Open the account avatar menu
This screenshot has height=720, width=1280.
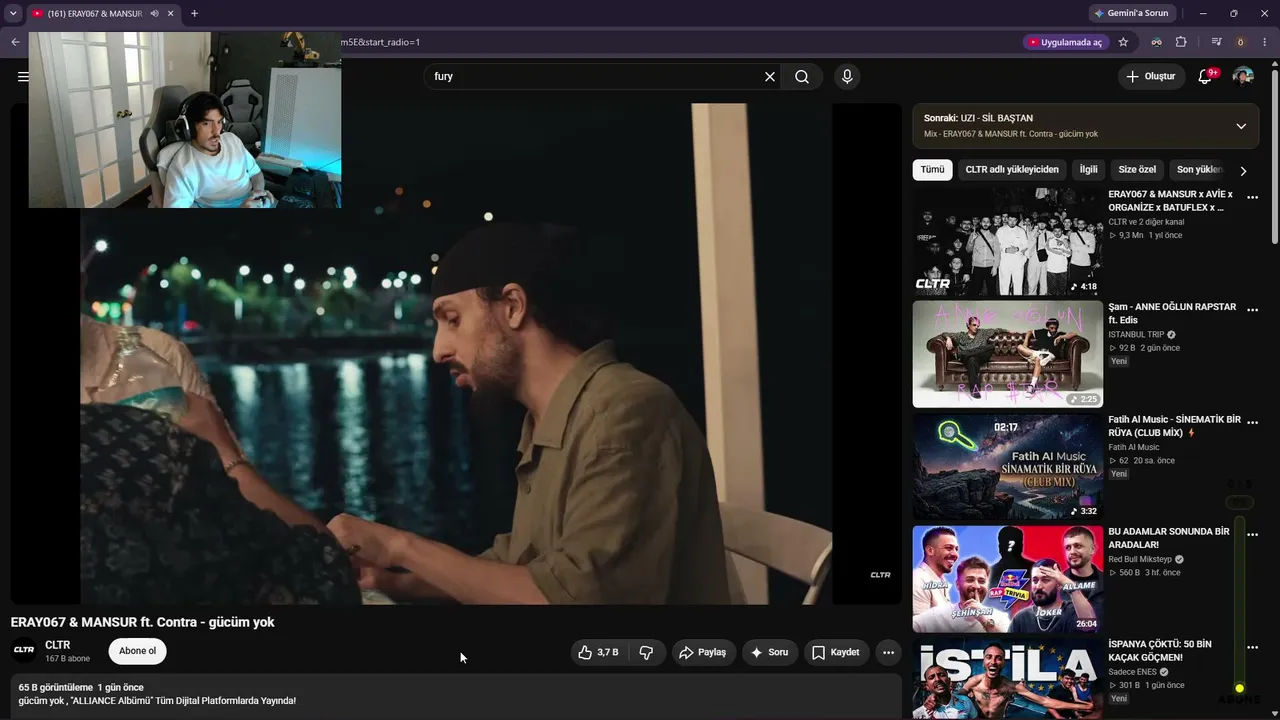coord(1243,76)
